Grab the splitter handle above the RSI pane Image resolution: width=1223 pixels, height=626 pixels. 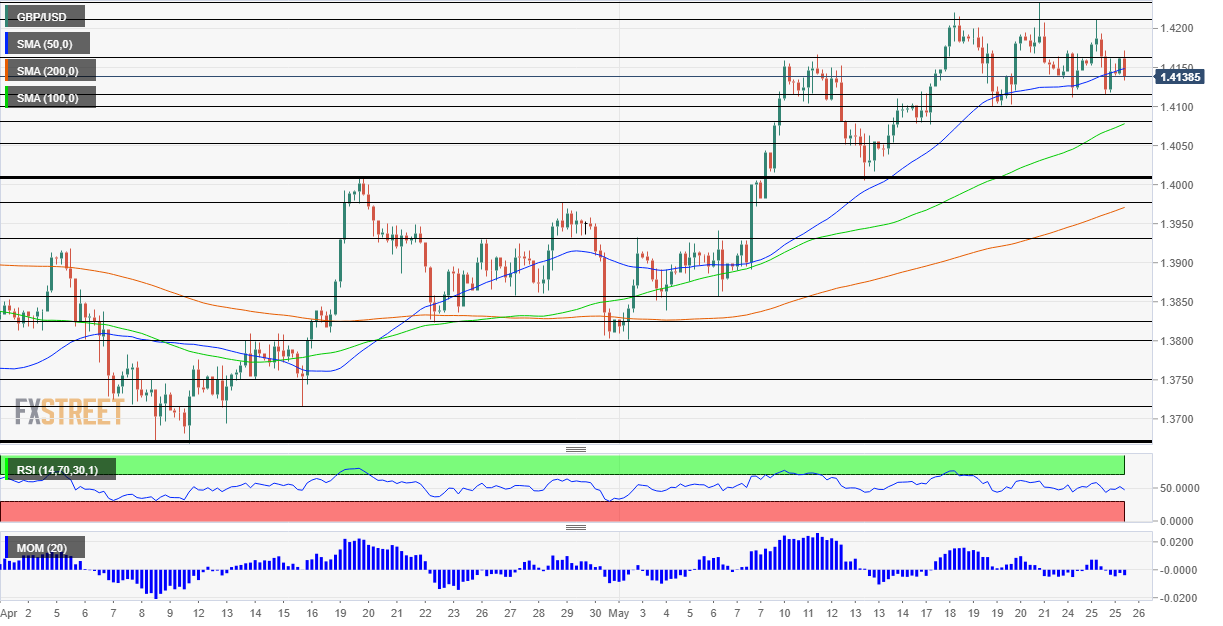(575, 450)
